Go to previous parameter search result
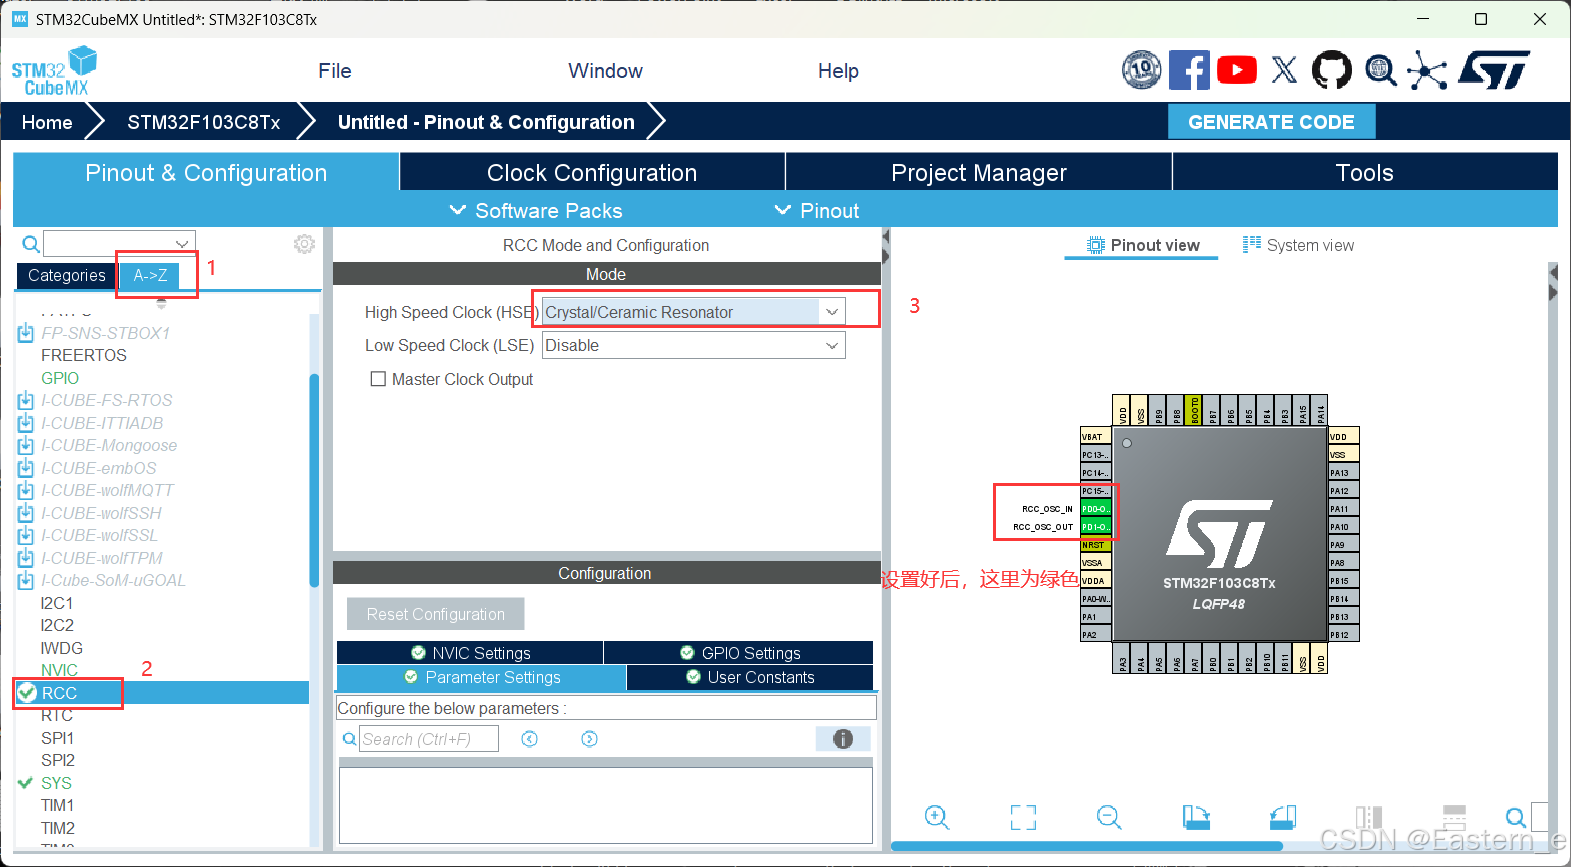 [x=530, y=739]
